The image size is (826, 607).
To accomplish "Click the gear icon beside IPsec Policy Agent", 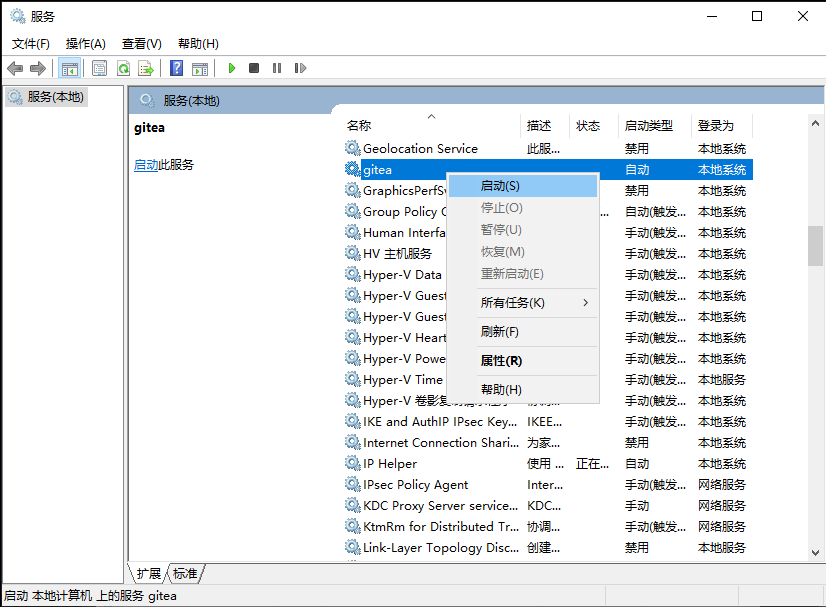I will [352, 484].
